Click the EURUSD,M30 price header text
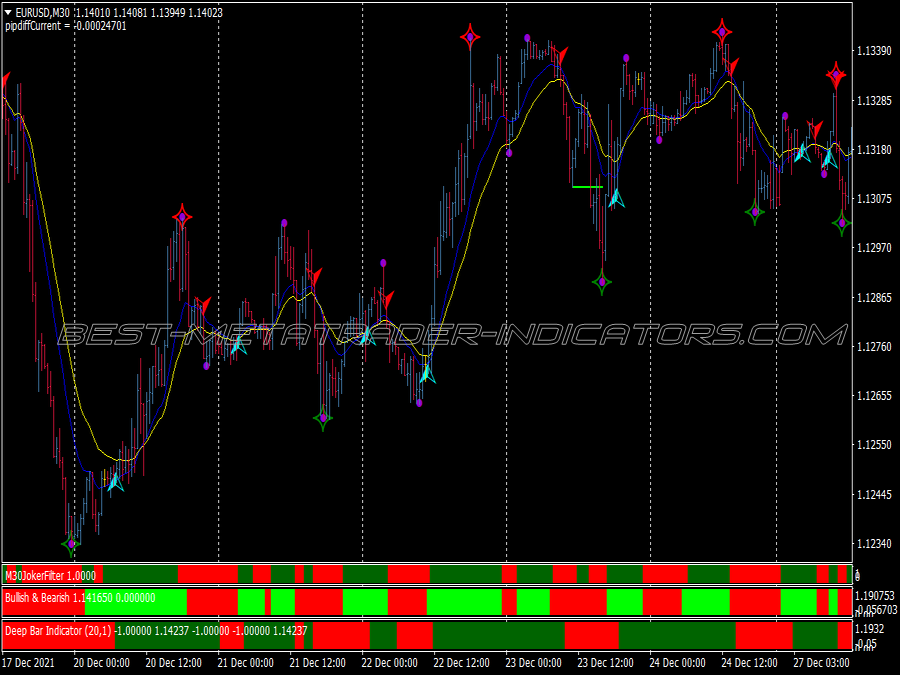This screenshot has height=675, width=900. [x=119, y=12]
